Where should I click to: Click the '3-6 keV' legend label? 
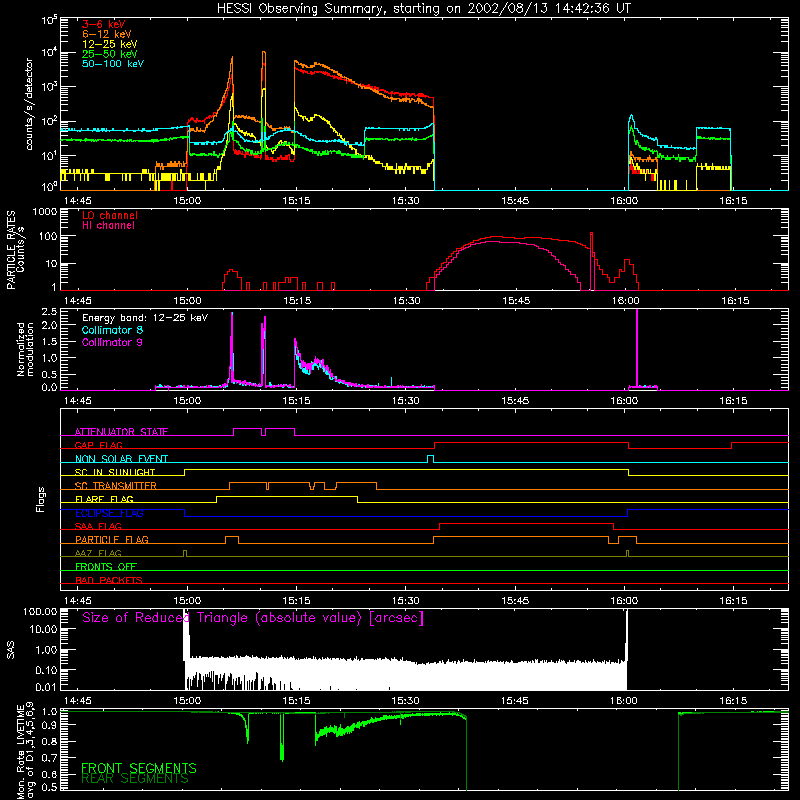coord(104,24)
